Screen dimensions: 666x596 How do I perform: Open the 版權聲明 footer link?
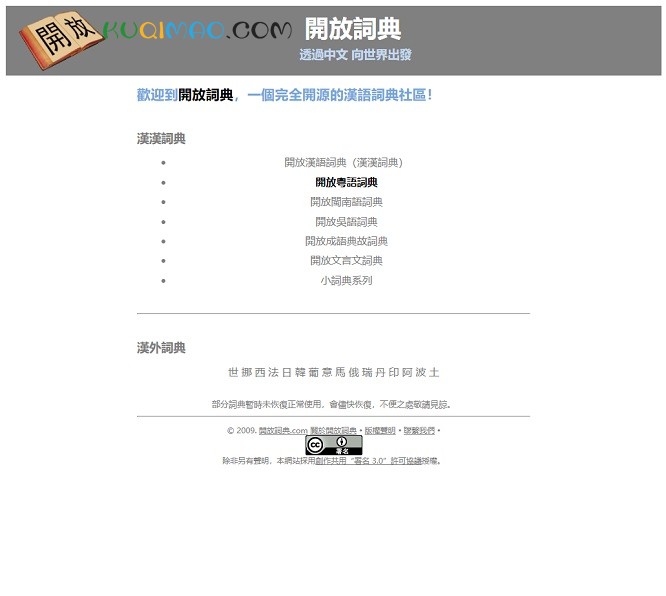(x=380, y=431)
